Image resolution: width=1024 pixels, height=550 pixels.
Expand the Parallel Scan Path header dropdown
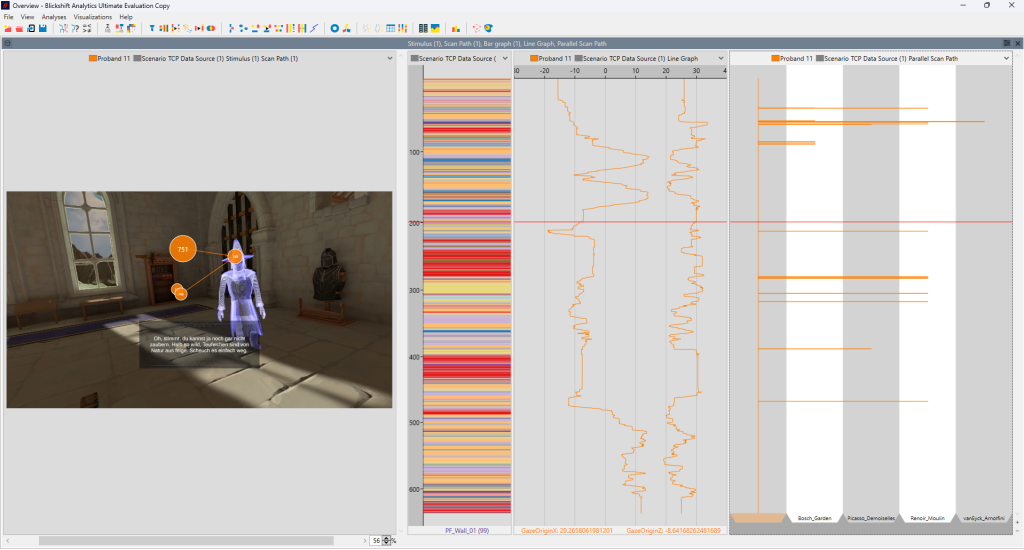pyautogui.click(x=1005, y=59)
